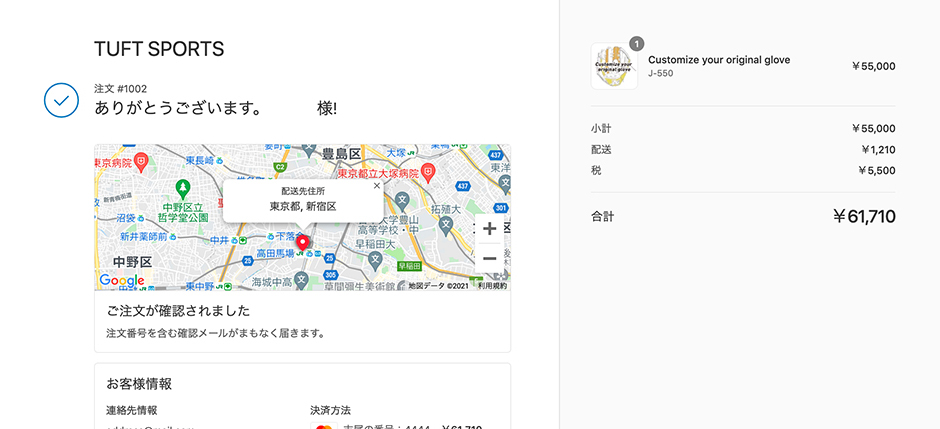The image size is (940, 429).
Task: Click the 決済方法 label
Action: click(330, 410)
